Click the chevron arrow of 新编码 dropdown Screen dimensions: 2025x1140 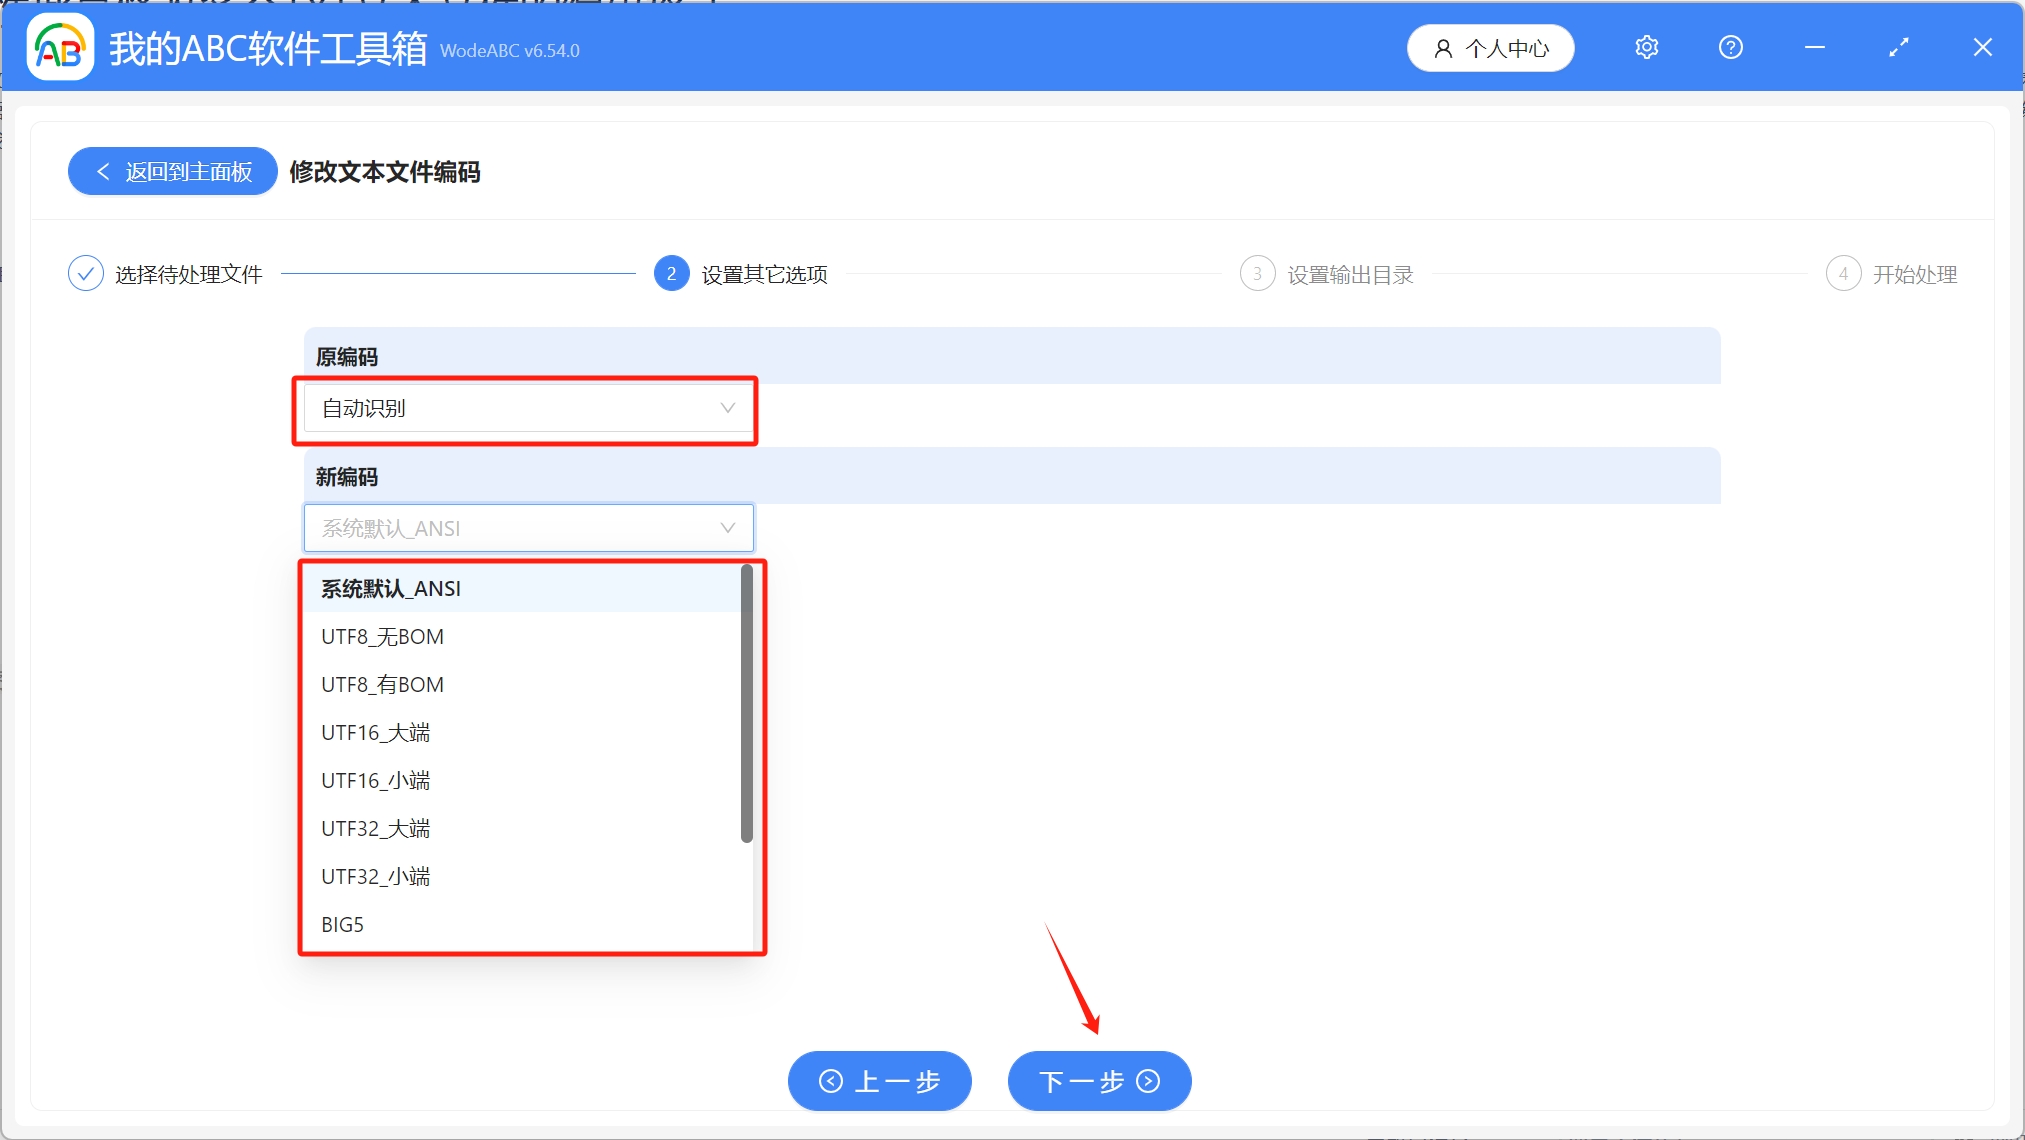click(x=728, y=528)
